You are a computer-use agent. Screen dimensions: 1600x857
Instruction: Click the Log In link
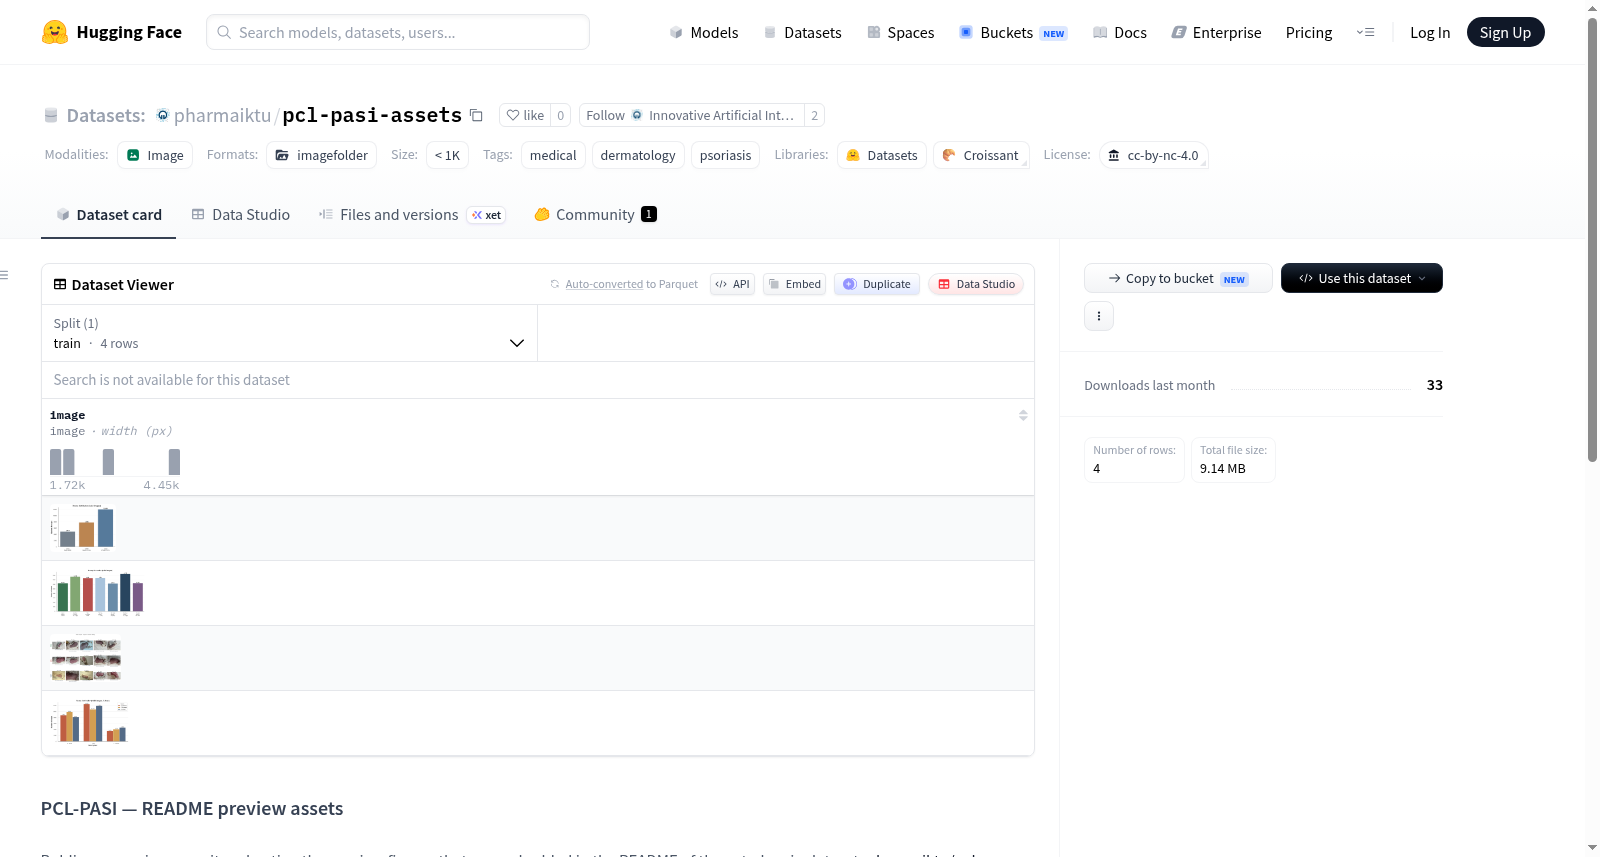(1430, 32)
